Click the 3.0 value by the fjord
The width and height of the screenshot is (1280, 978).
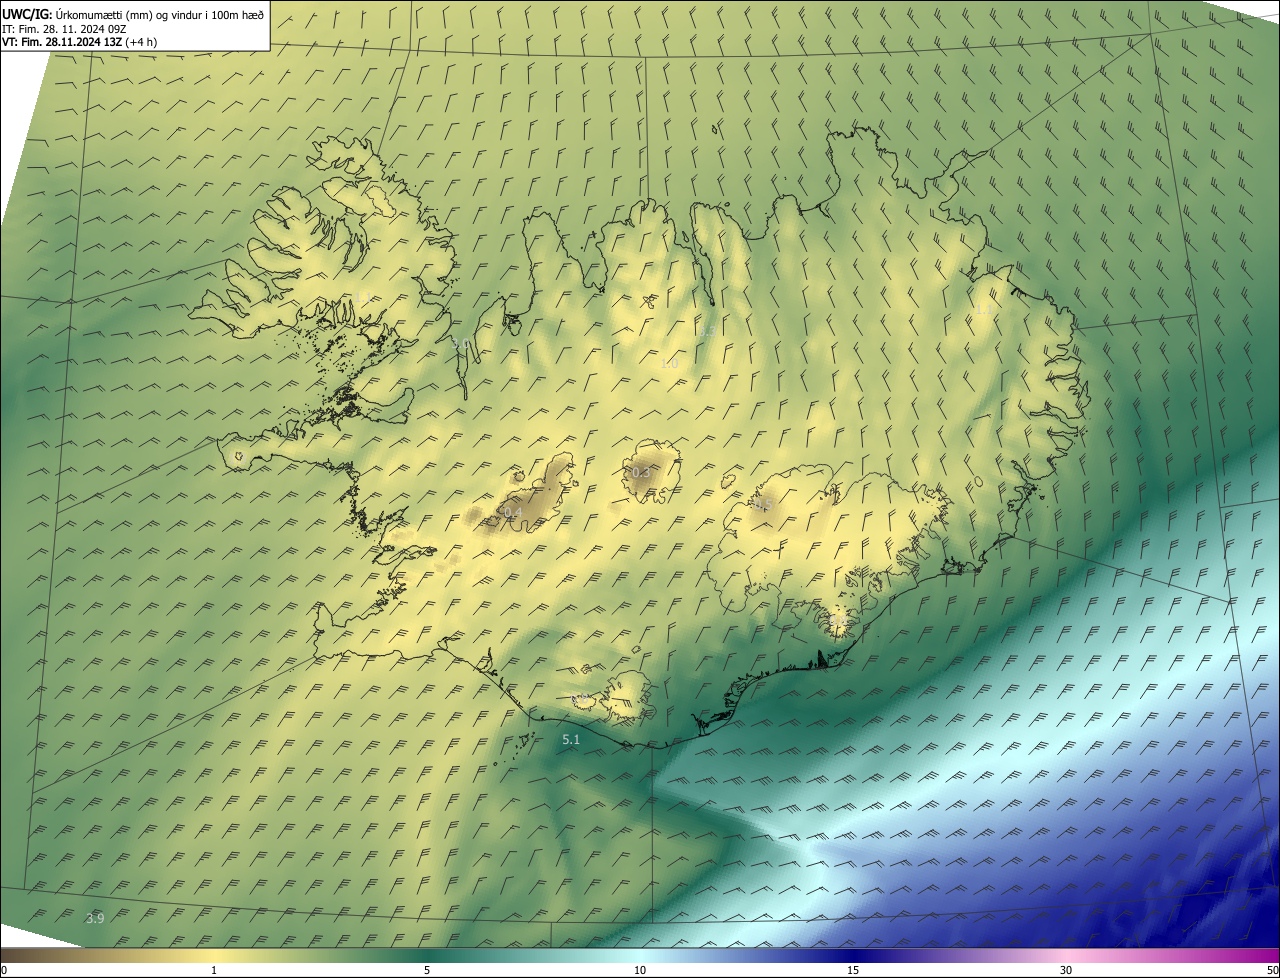[x=461, y=343]
